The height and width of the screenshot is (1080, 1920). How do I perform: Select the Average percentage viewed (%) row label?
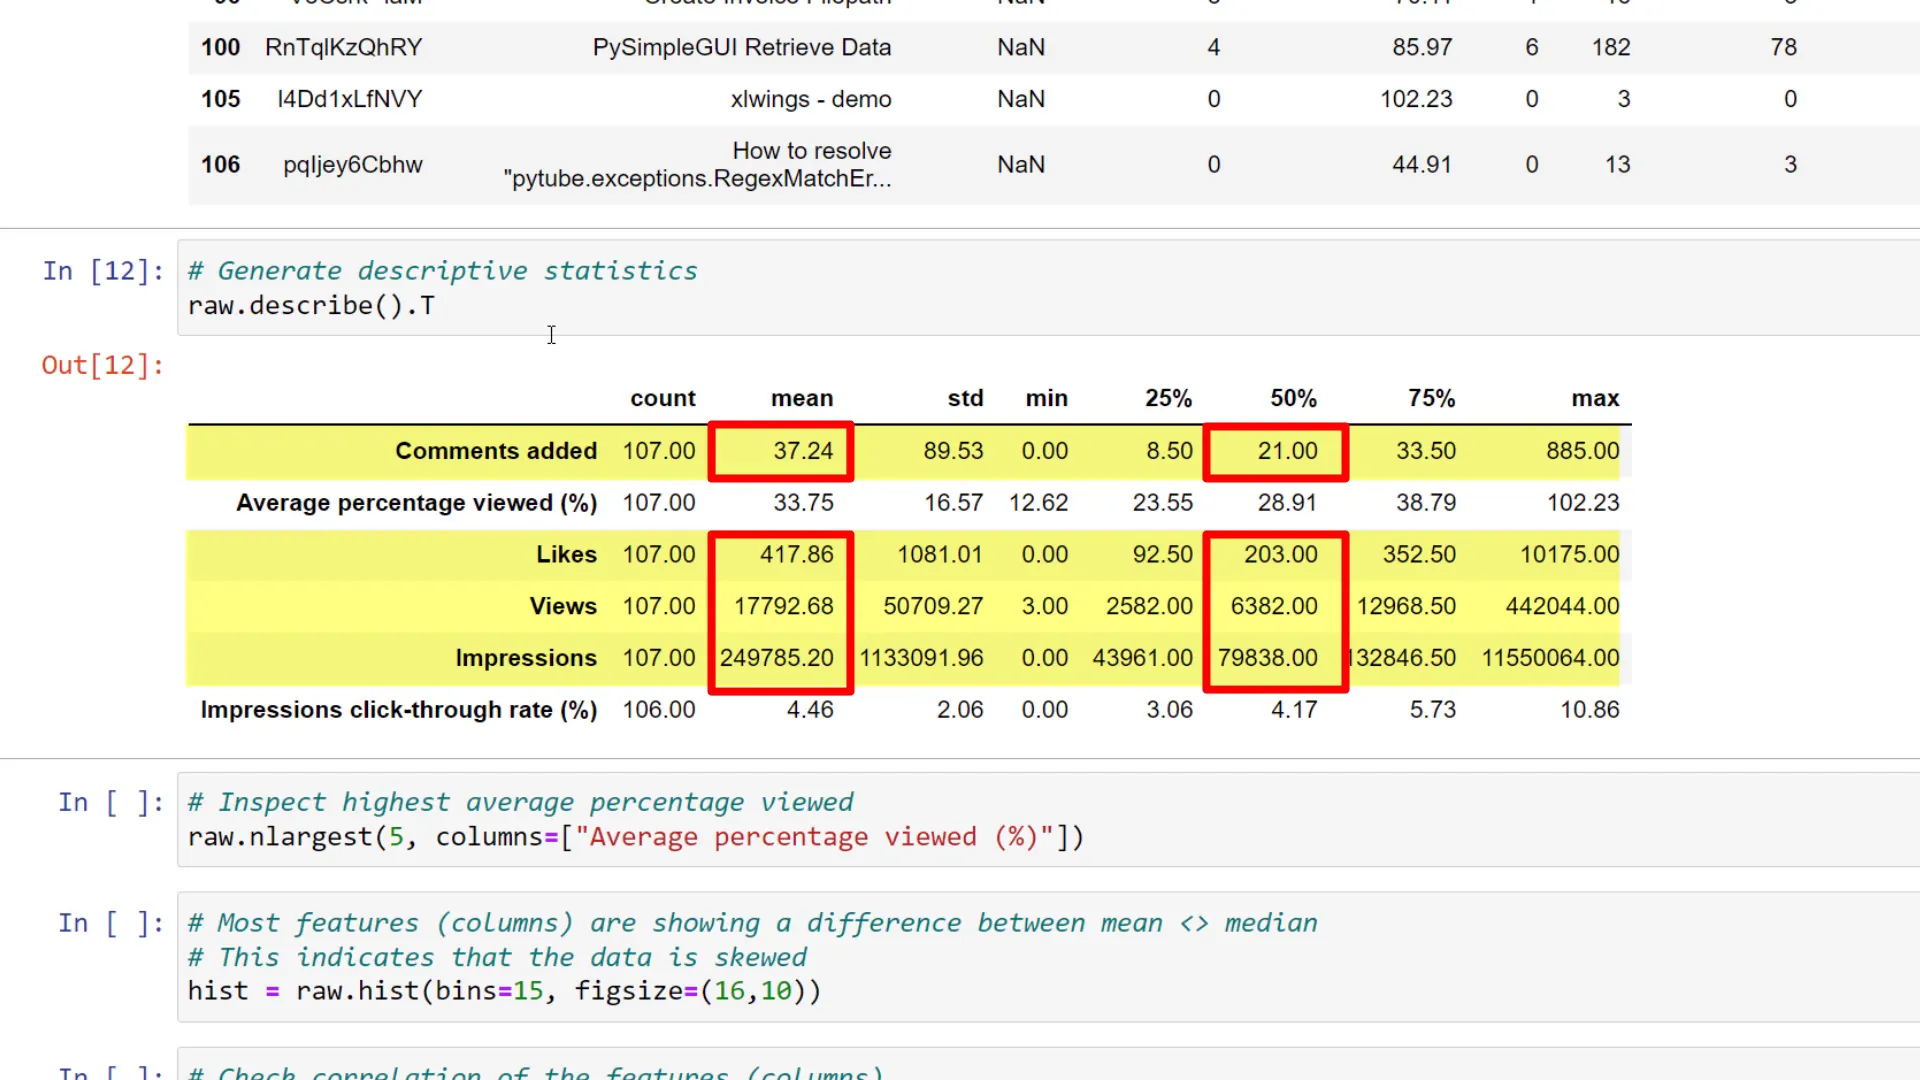417,503
